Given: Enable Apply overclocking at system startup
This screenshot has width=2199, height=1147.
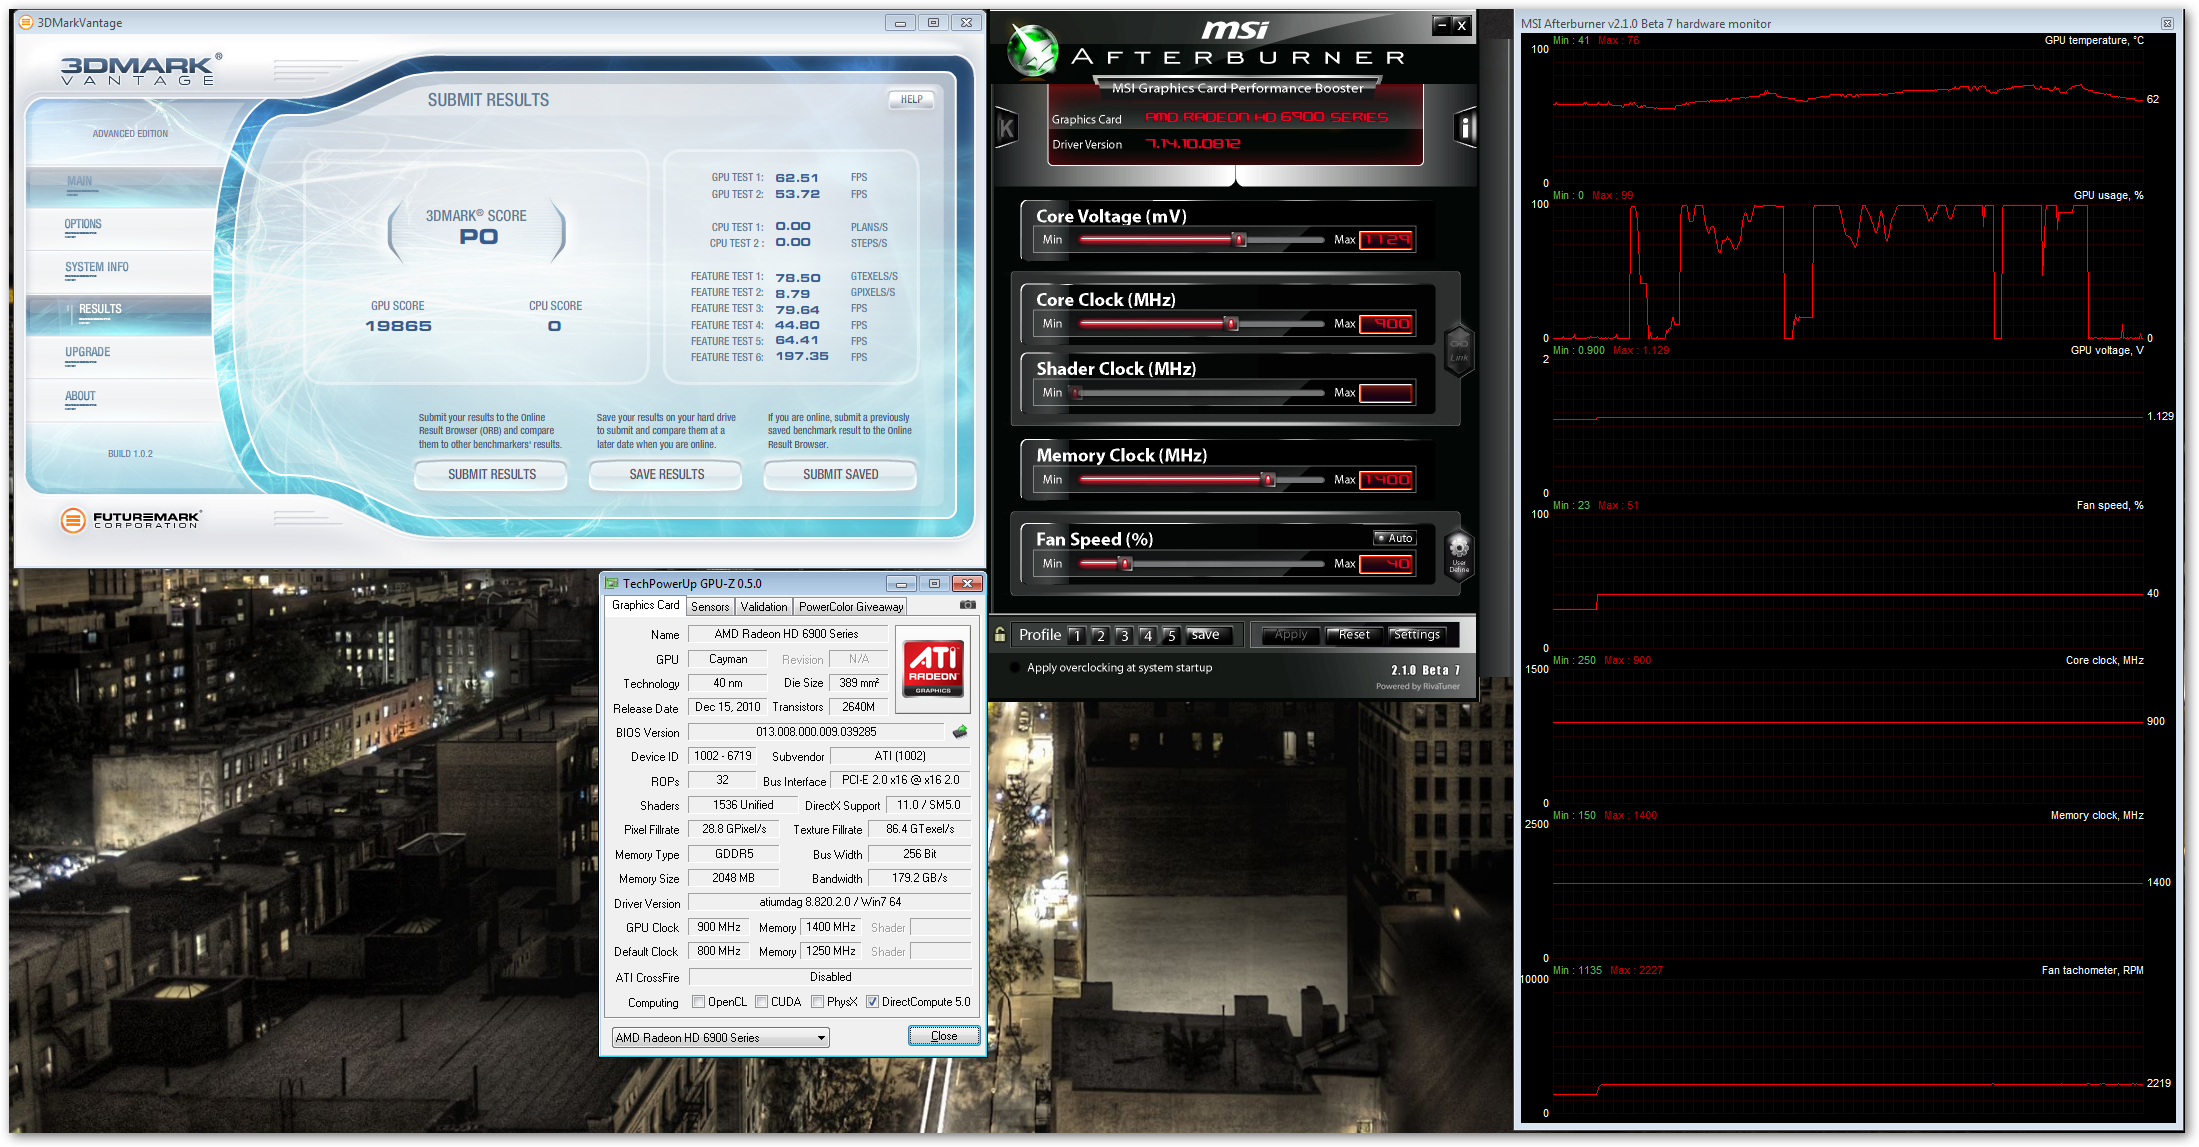Looking at the screenshot, I should point(1017,667).
